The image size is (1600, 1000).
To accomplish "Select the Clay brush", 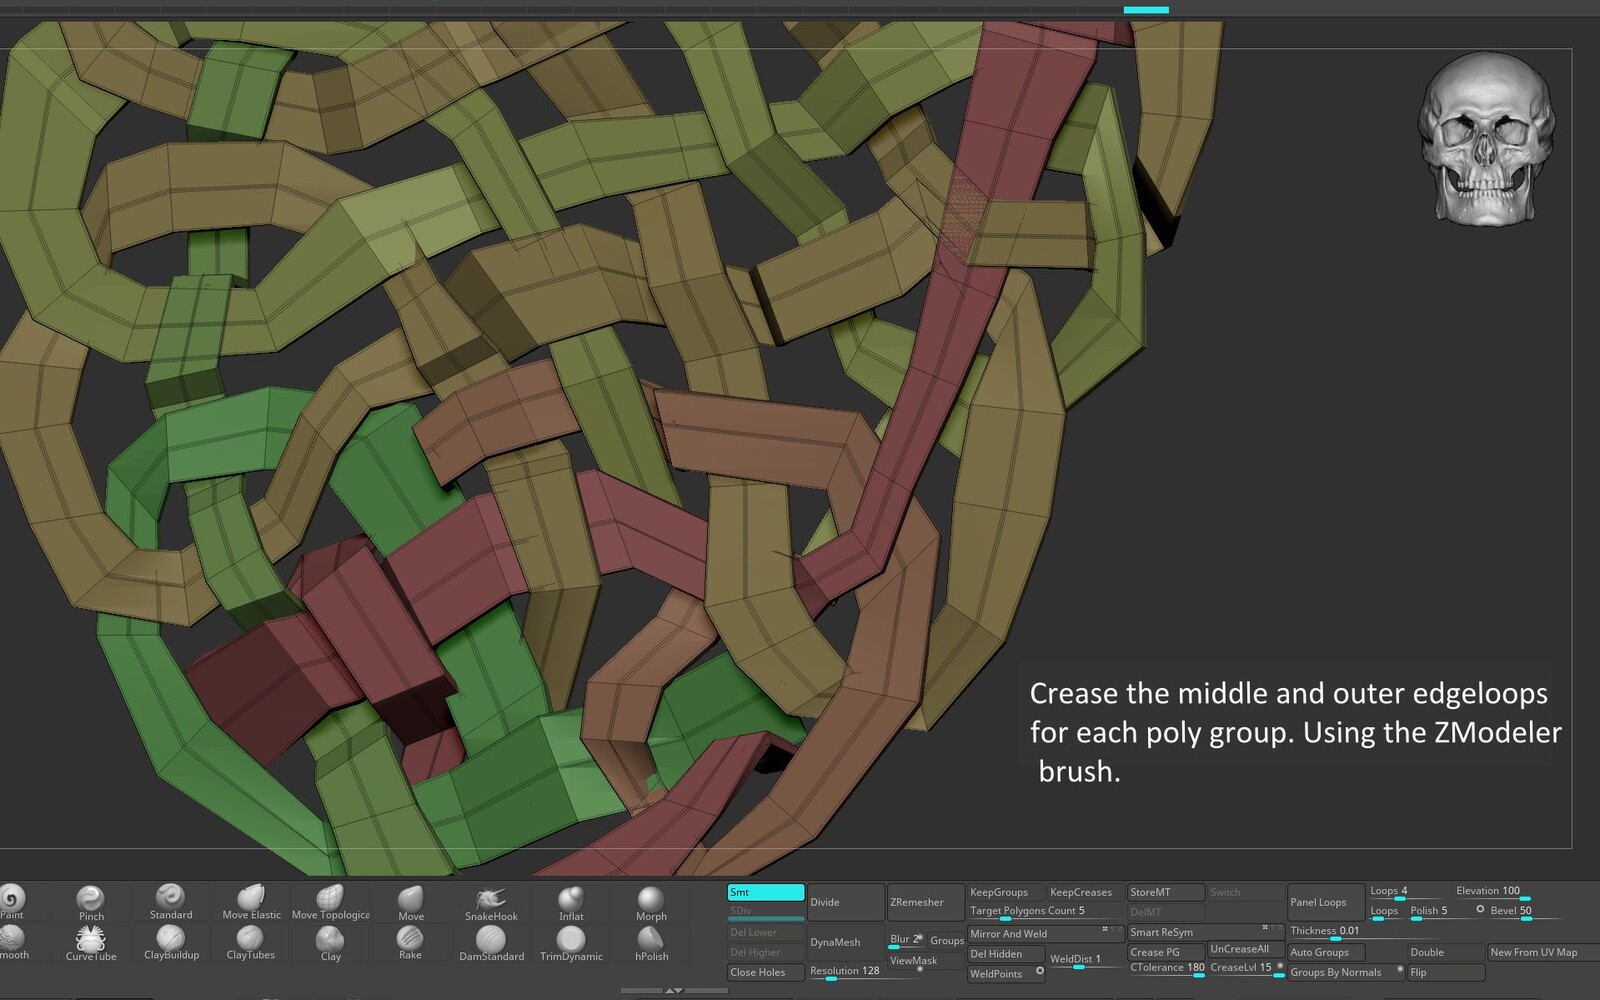I will click(x=330, y=943).
